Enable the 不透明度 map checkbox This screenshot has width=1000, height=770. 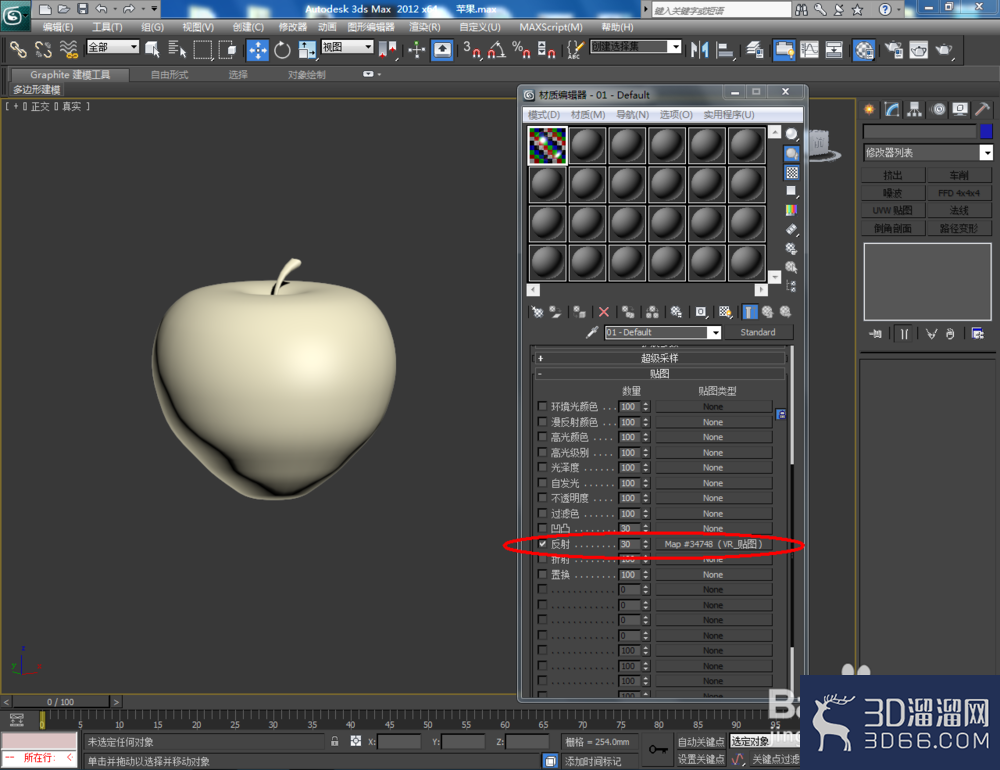coord(542,498)
